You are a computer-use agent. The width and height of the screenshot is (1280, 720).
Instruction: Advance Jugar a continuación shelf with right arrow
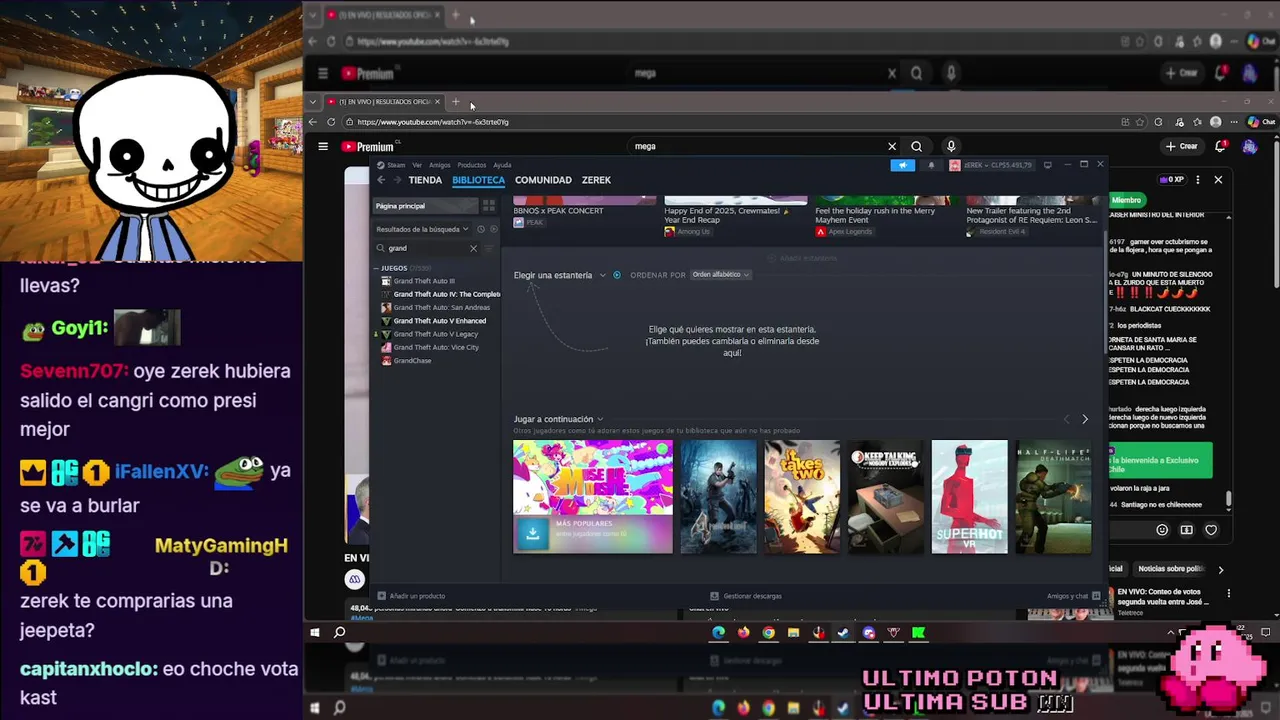tap(1085, 419)
